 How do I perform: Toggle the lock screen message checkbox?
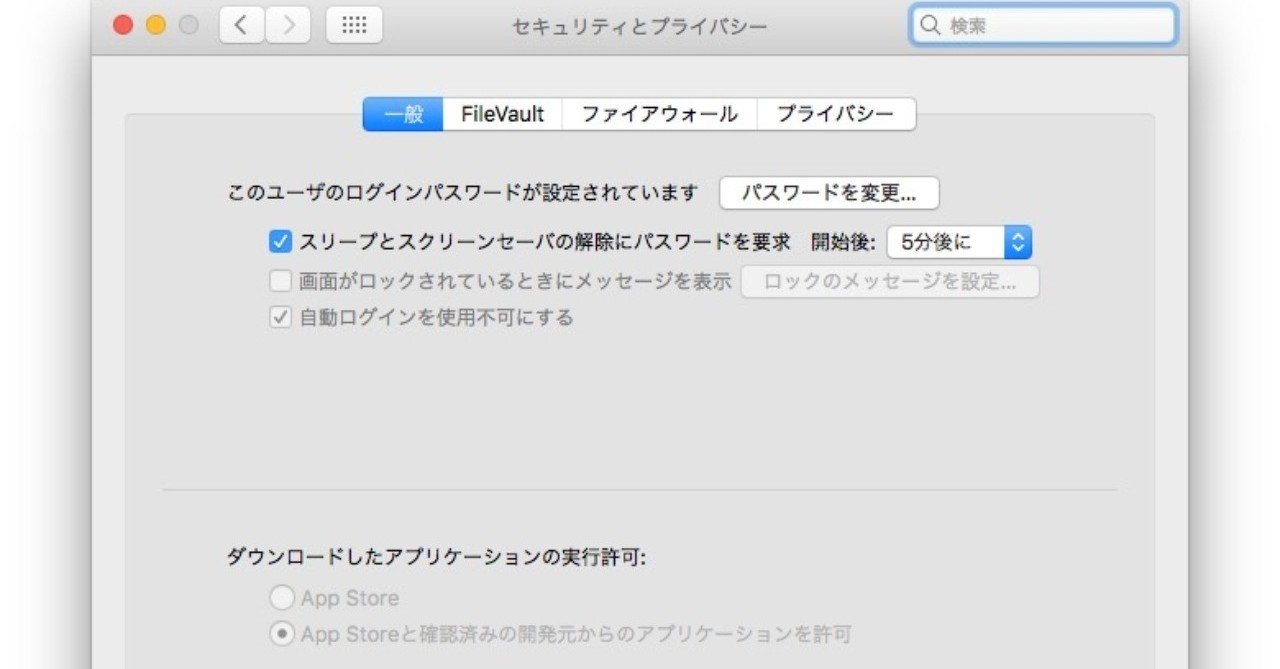pyautogui.click(x=281, y=281)
